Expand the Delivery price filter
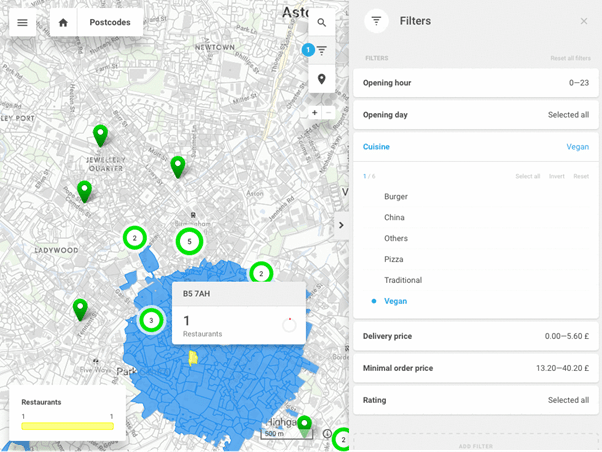 (475, 336)
